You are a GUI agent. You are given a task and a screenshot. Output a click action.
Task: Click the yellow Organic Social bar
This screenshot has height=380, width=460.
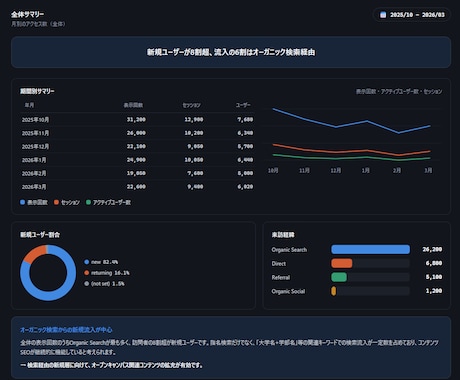(334, 291)
